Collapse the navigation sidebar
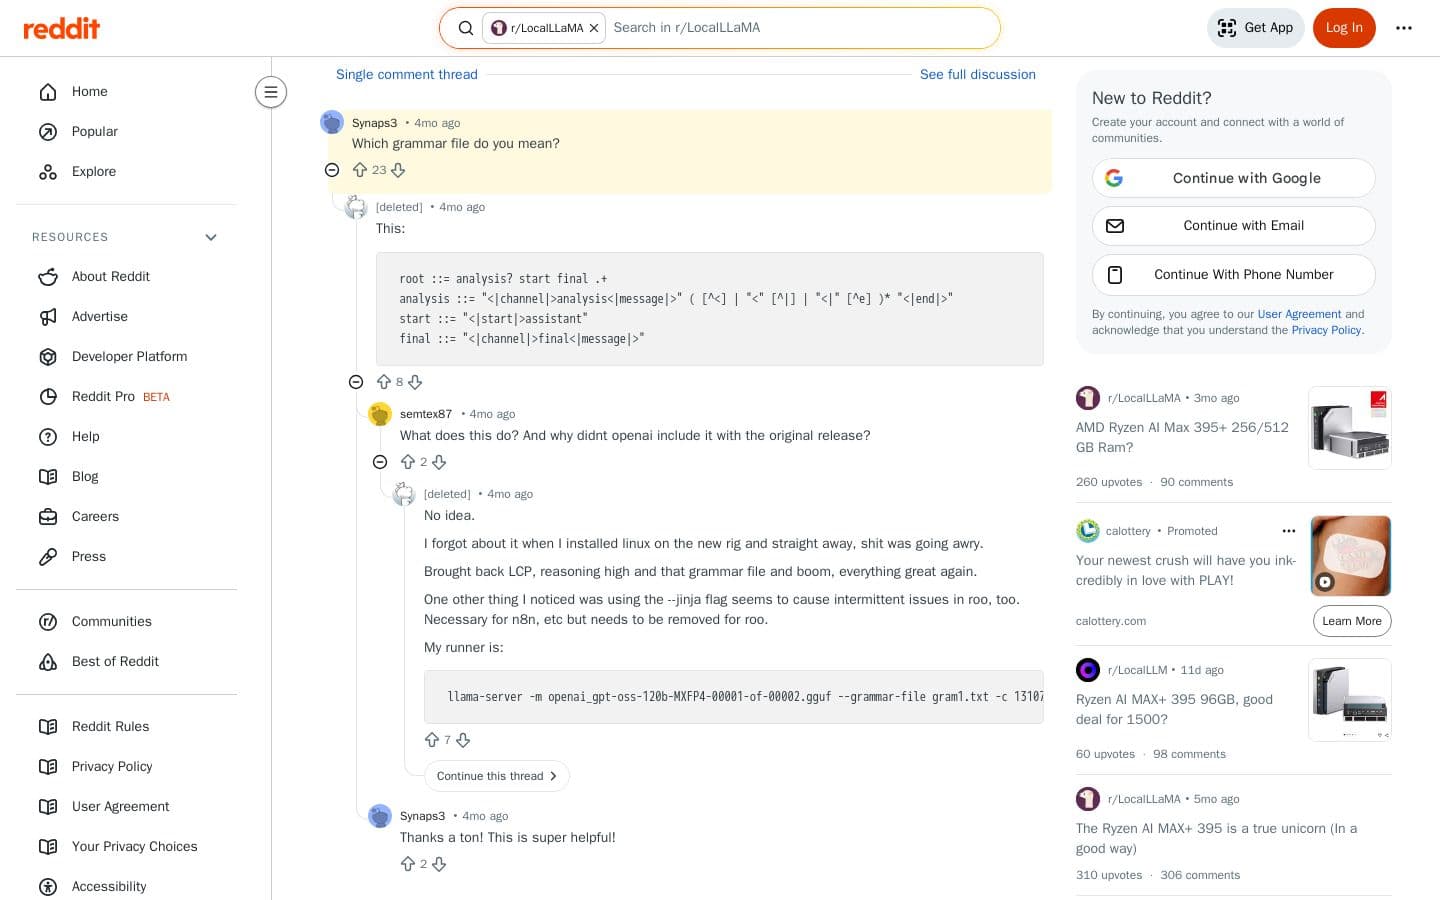The image size is (1440, 900). point(271,92)
